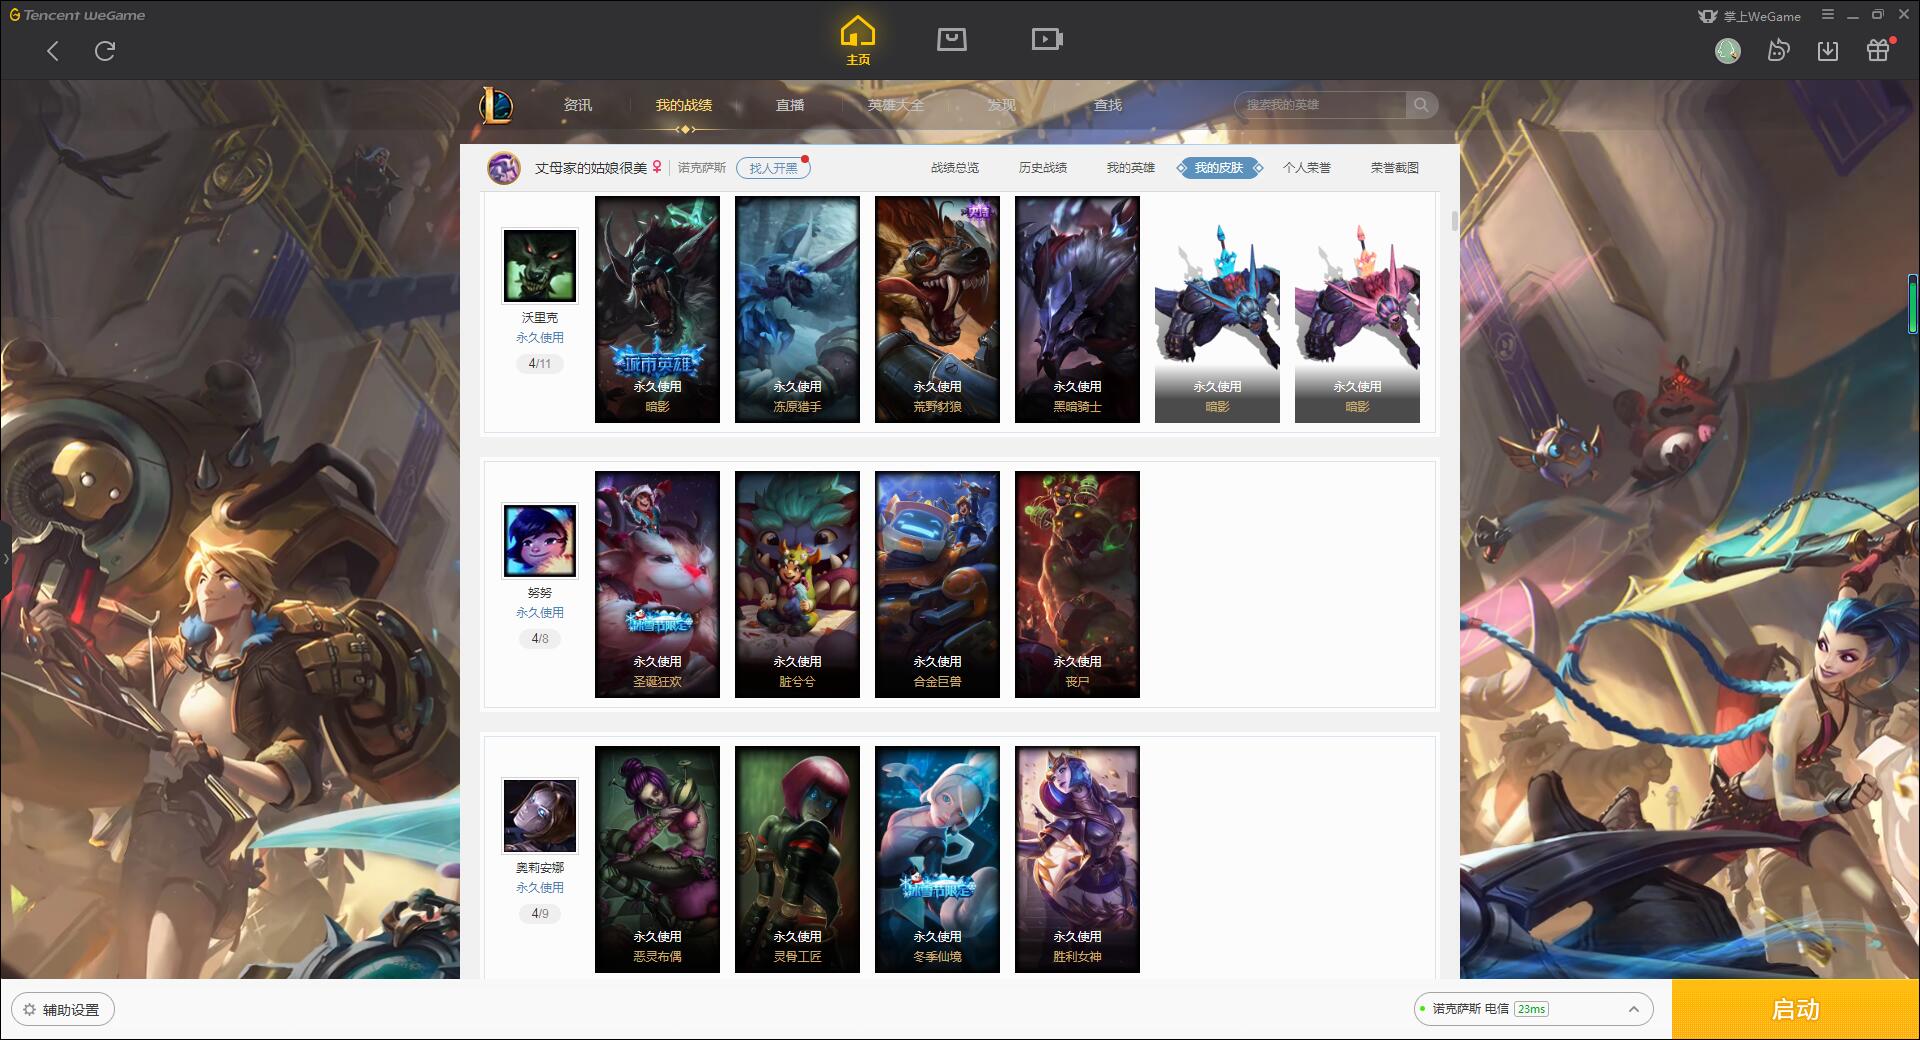Viewport: 1920px width, 1040px height.
Task: Switch to the 我的战绩 tab
Action: click(684, 105)
